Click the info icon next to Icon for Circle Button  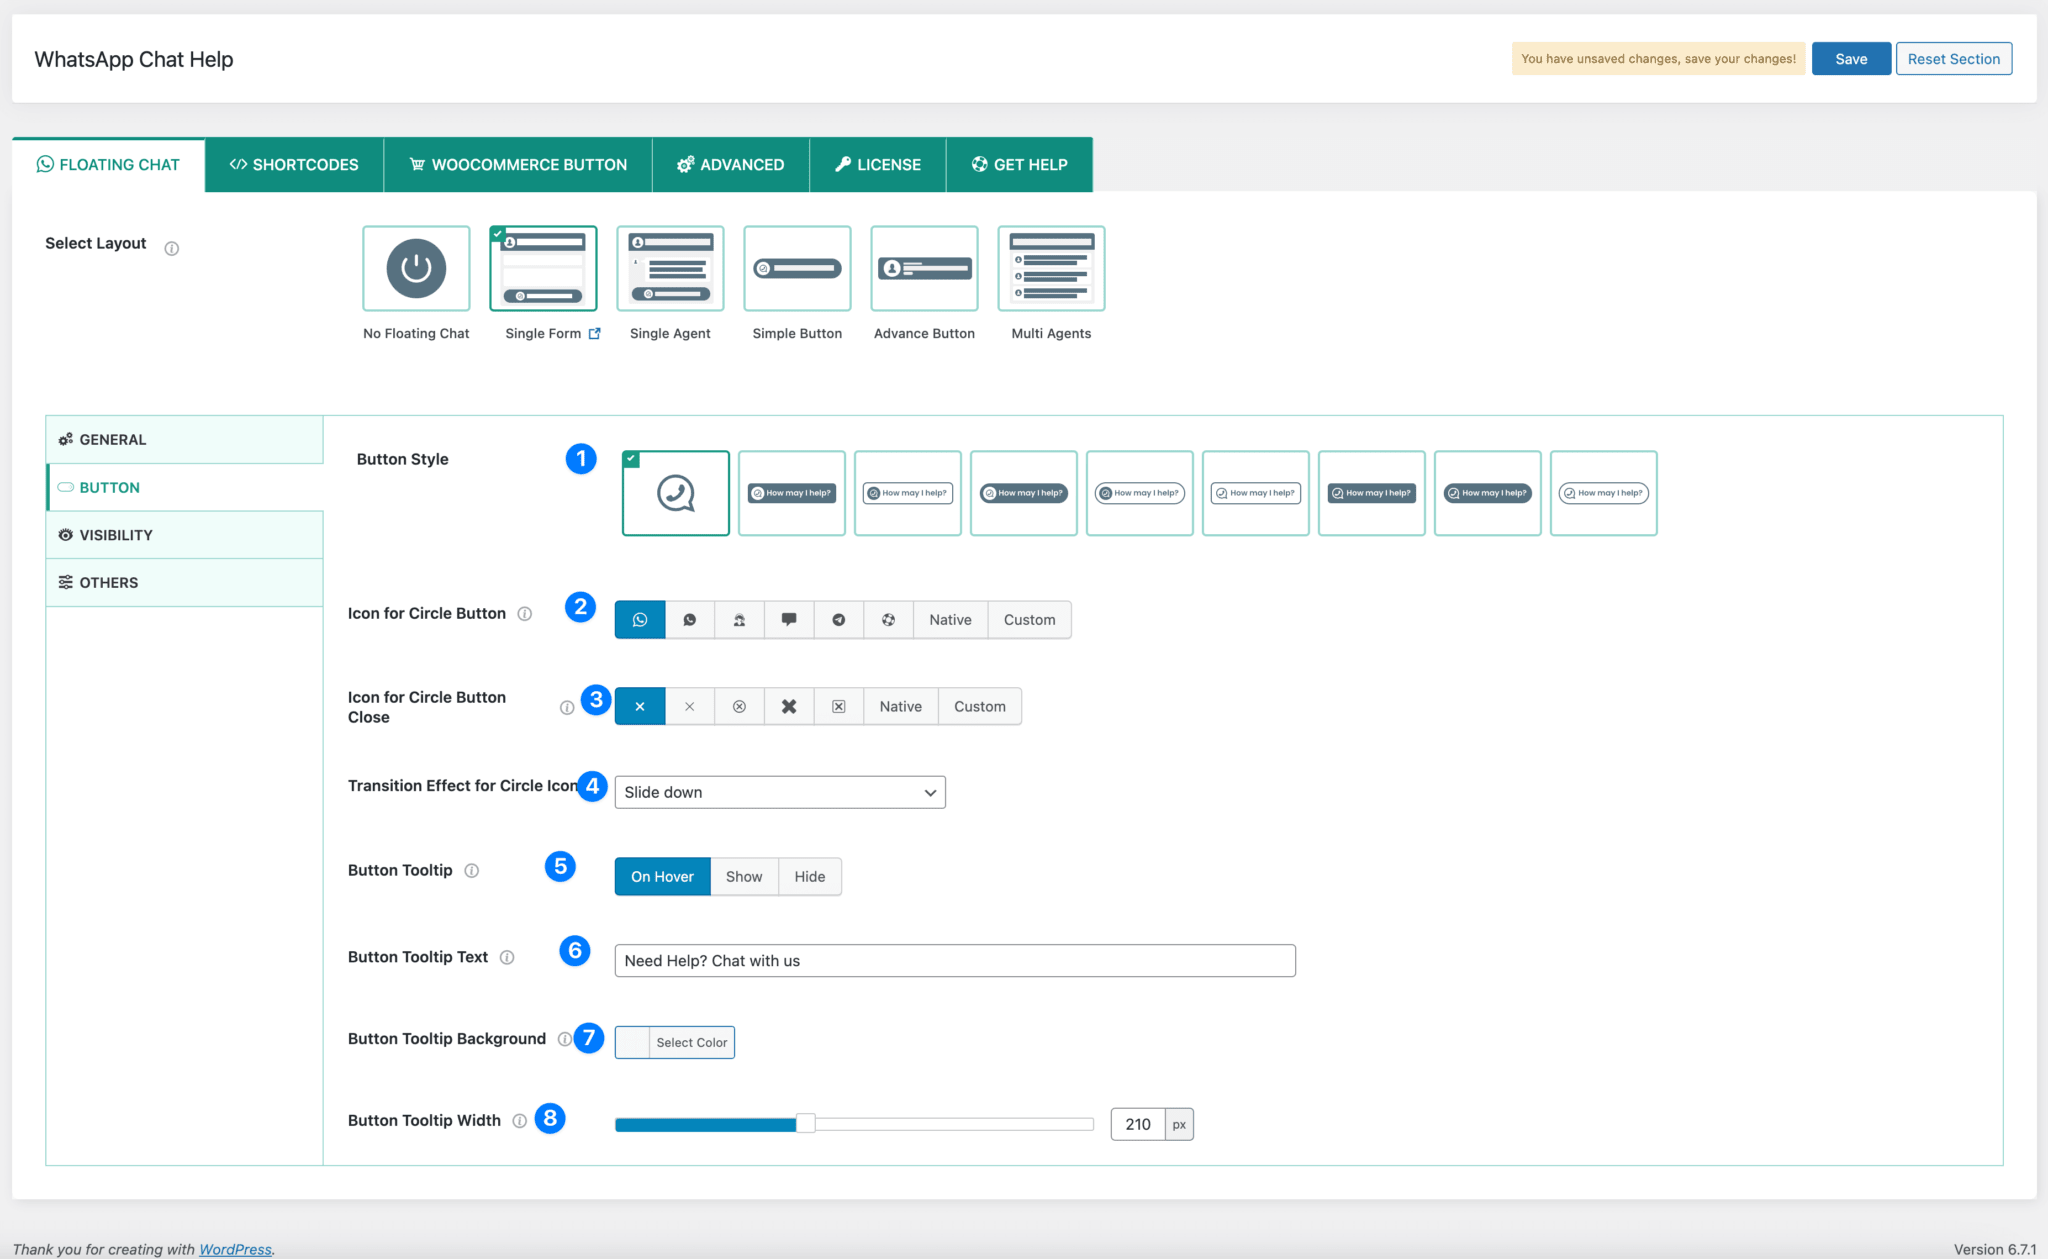525,614
